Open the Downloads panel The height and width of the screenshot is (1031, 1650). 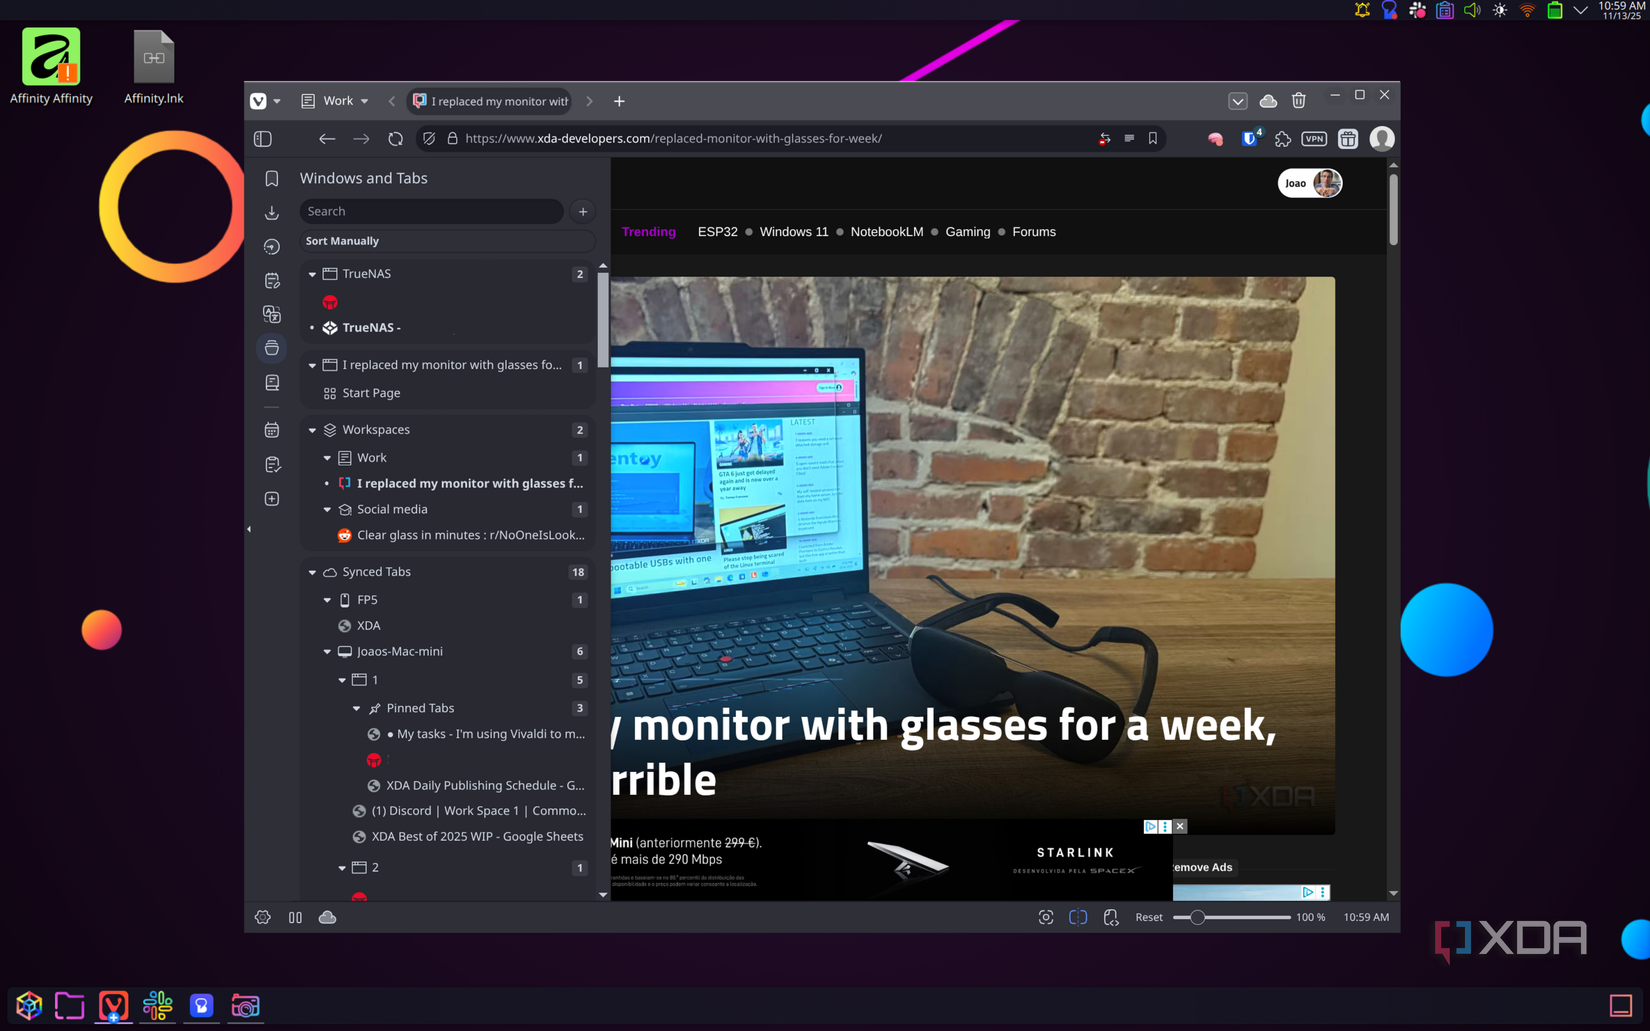click(272, 213)
